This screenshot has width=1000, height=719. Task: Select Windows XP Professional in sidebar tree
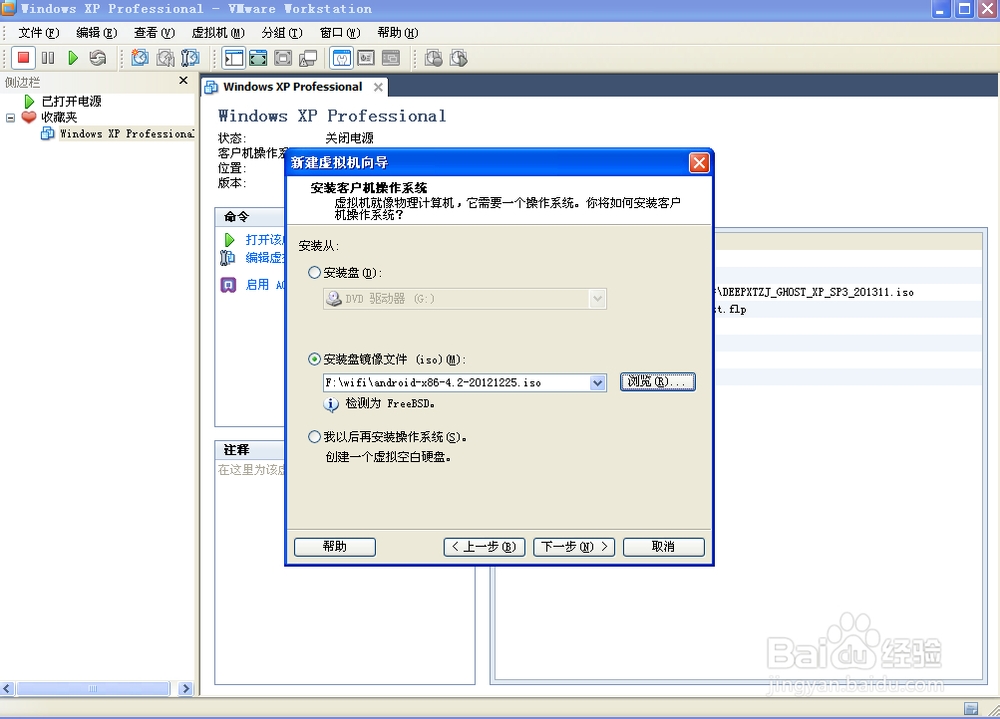pyautogui.click(x=127, y=133)
